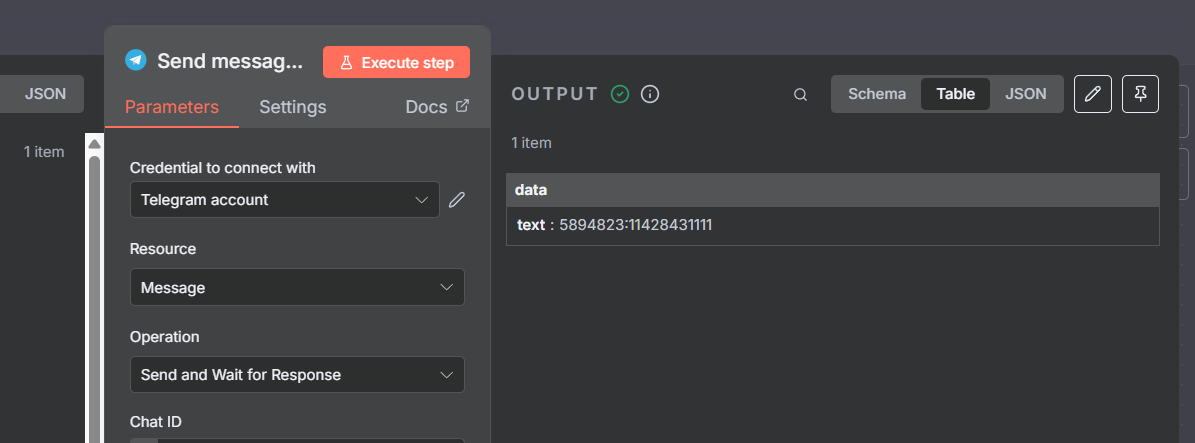
Task: Edit output with the pencil button
Action: (1093, 94)
